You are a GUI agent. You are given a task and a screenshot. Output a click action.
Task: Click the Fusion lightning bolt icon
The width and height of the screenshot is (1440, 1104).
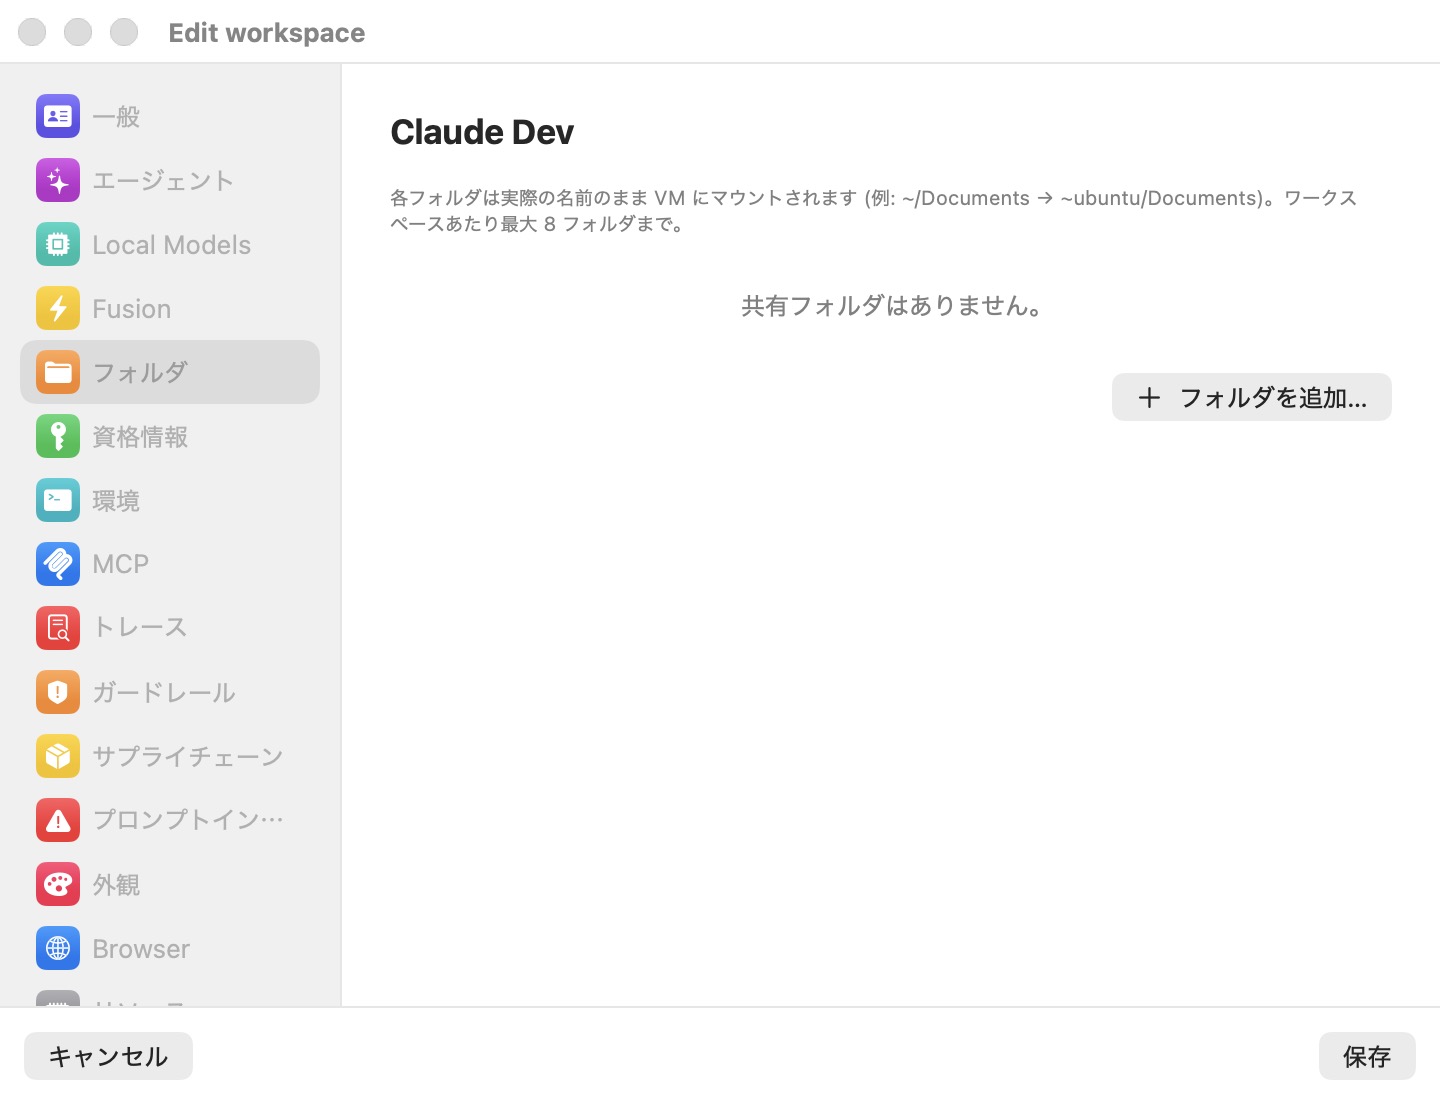(x=58, y=308)
